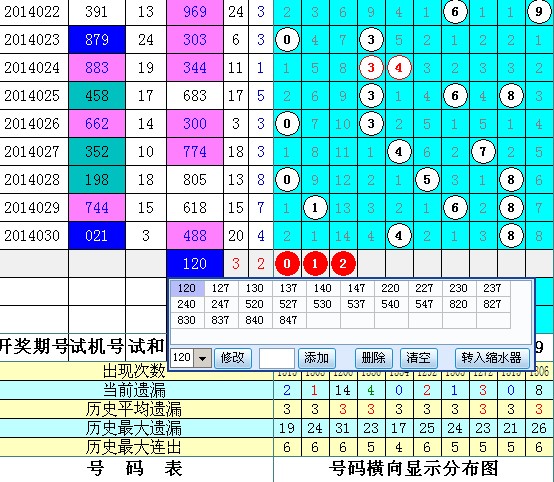Image resolution: width=554 pixels, height=482 pixels.
Task: Click circled 5 in row 2014028
Action: pos(427,180)
